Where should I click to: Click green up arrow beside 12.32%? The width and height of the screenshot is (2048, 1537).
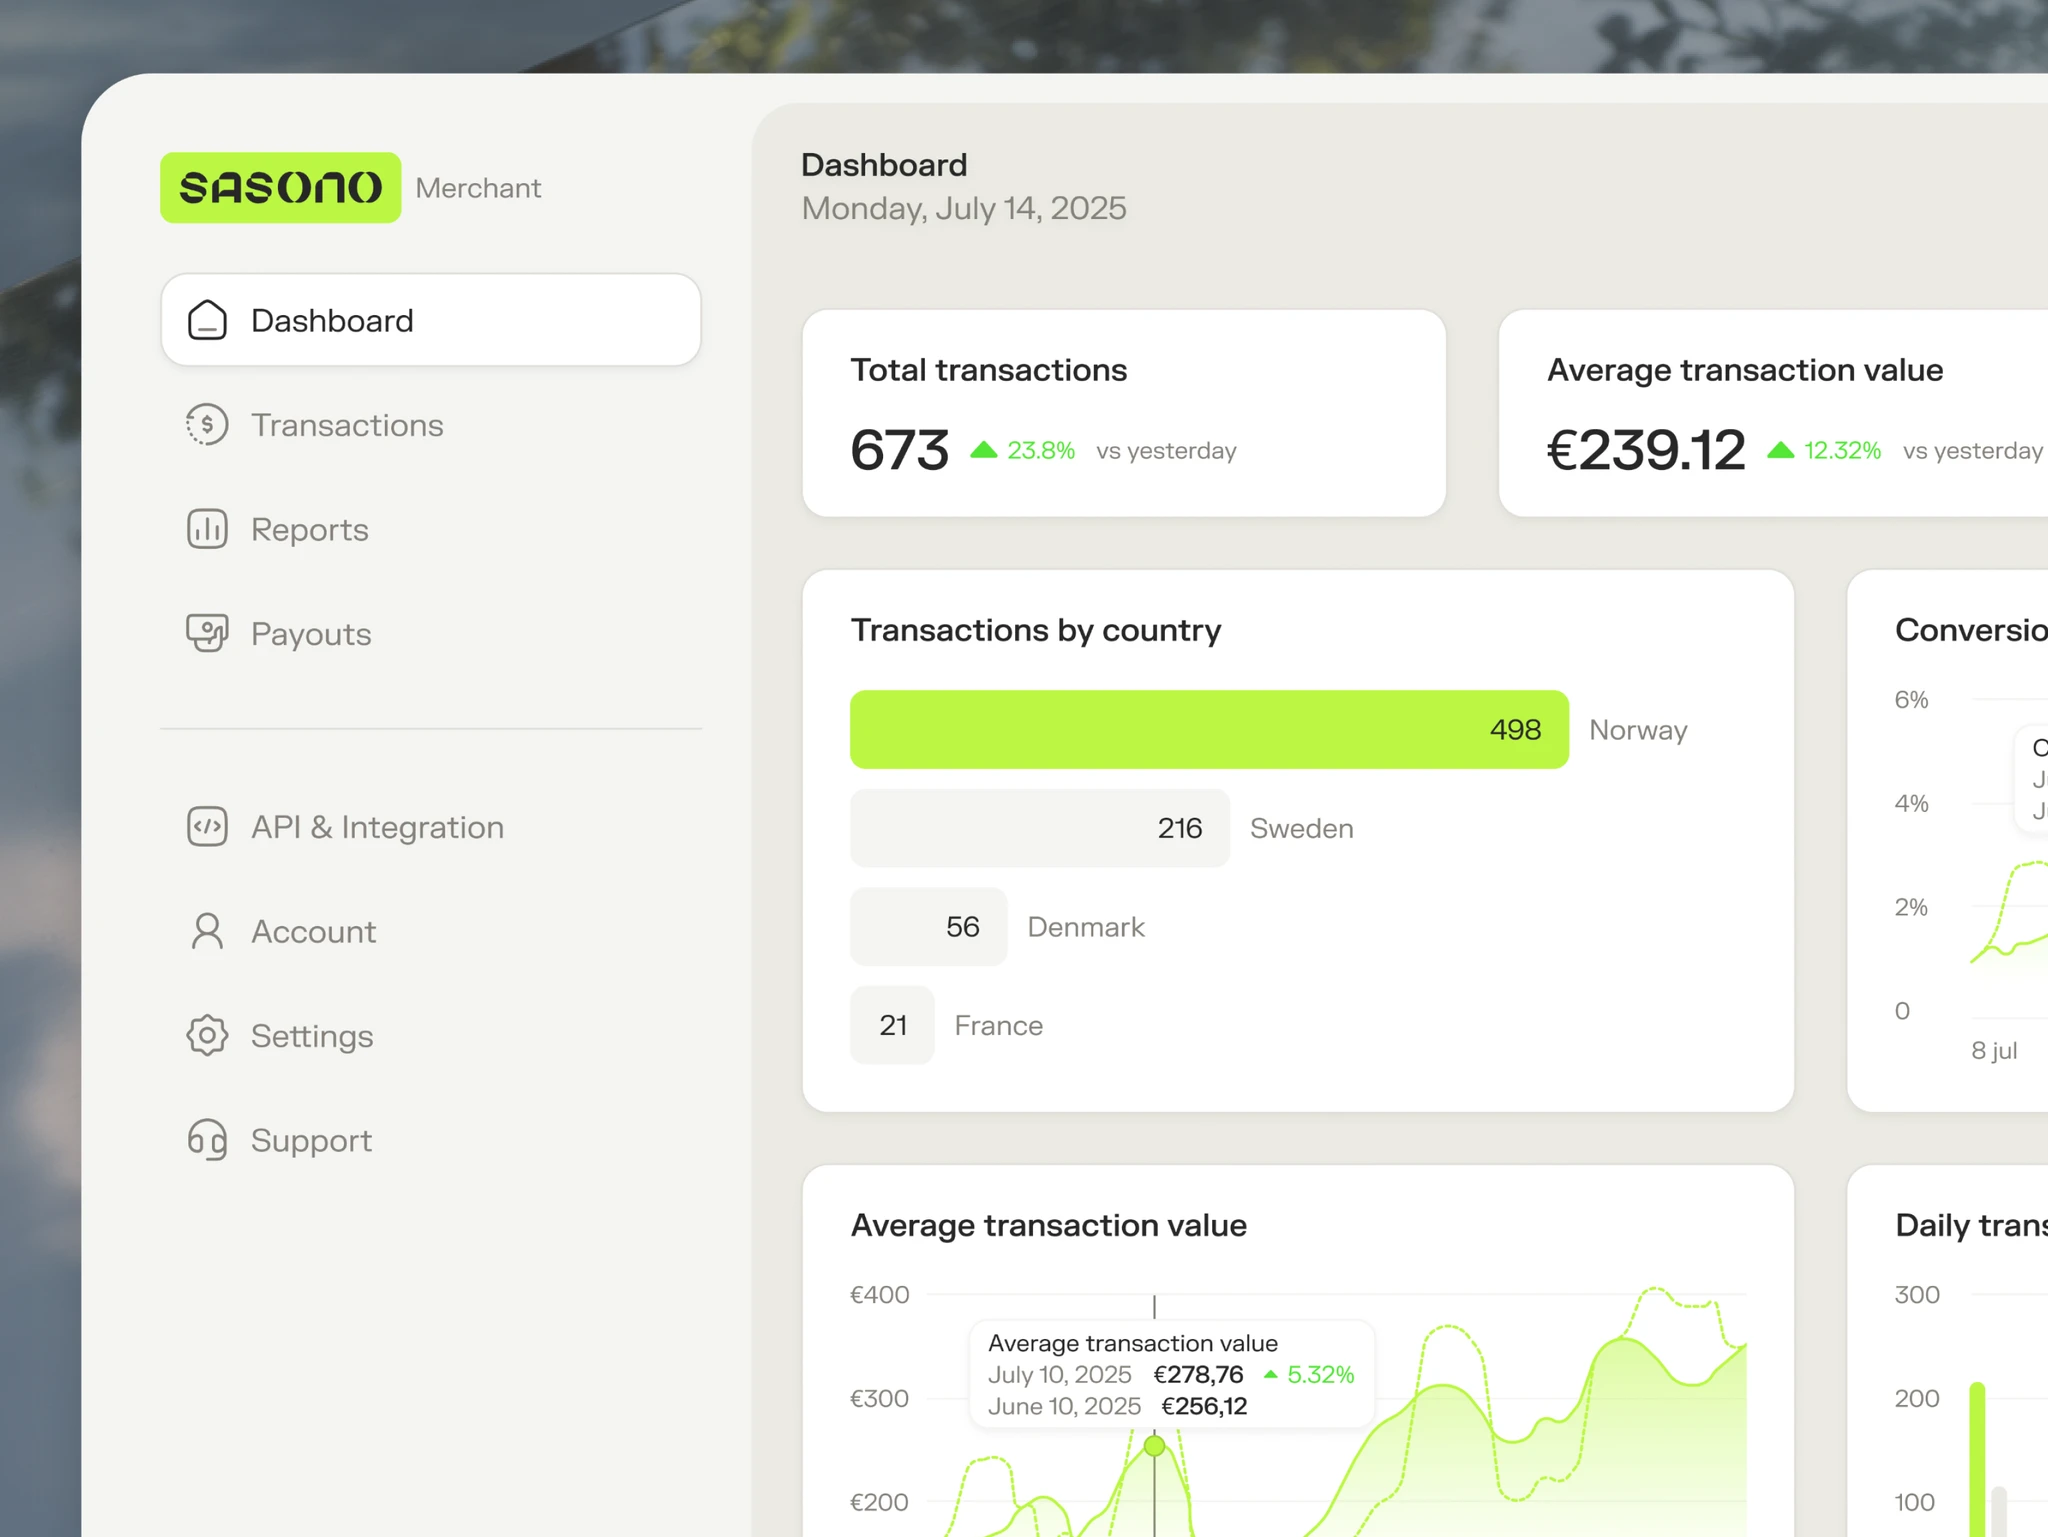coord(1780,450)
